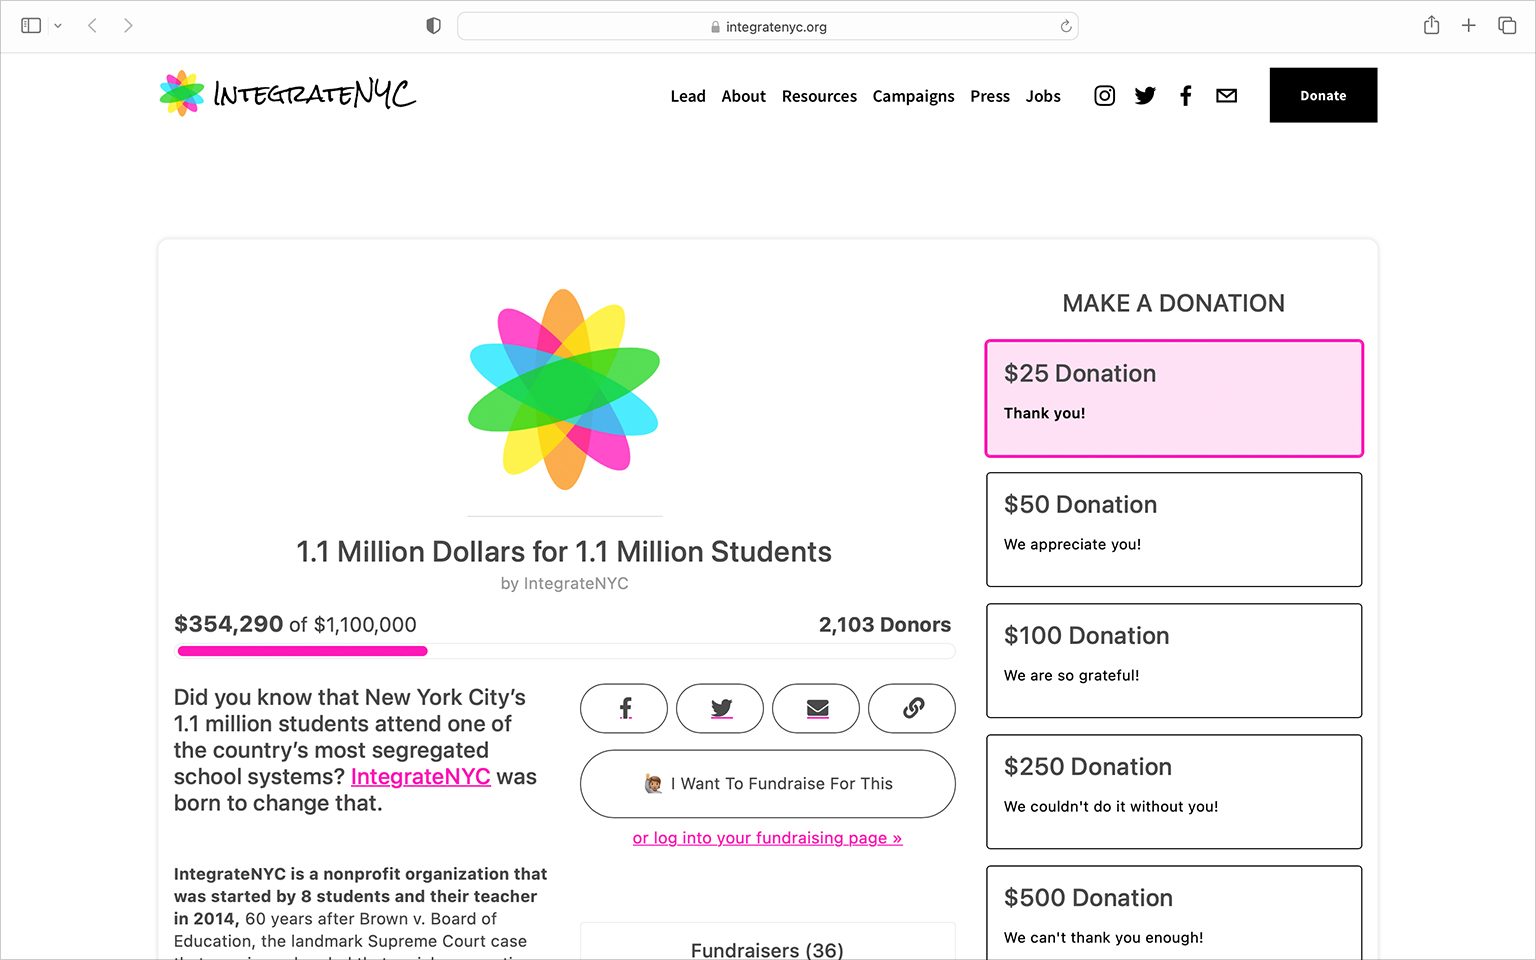1536x960 pixels.
Task: Navigate to the Press section
Action: click(x=990, y=96)
